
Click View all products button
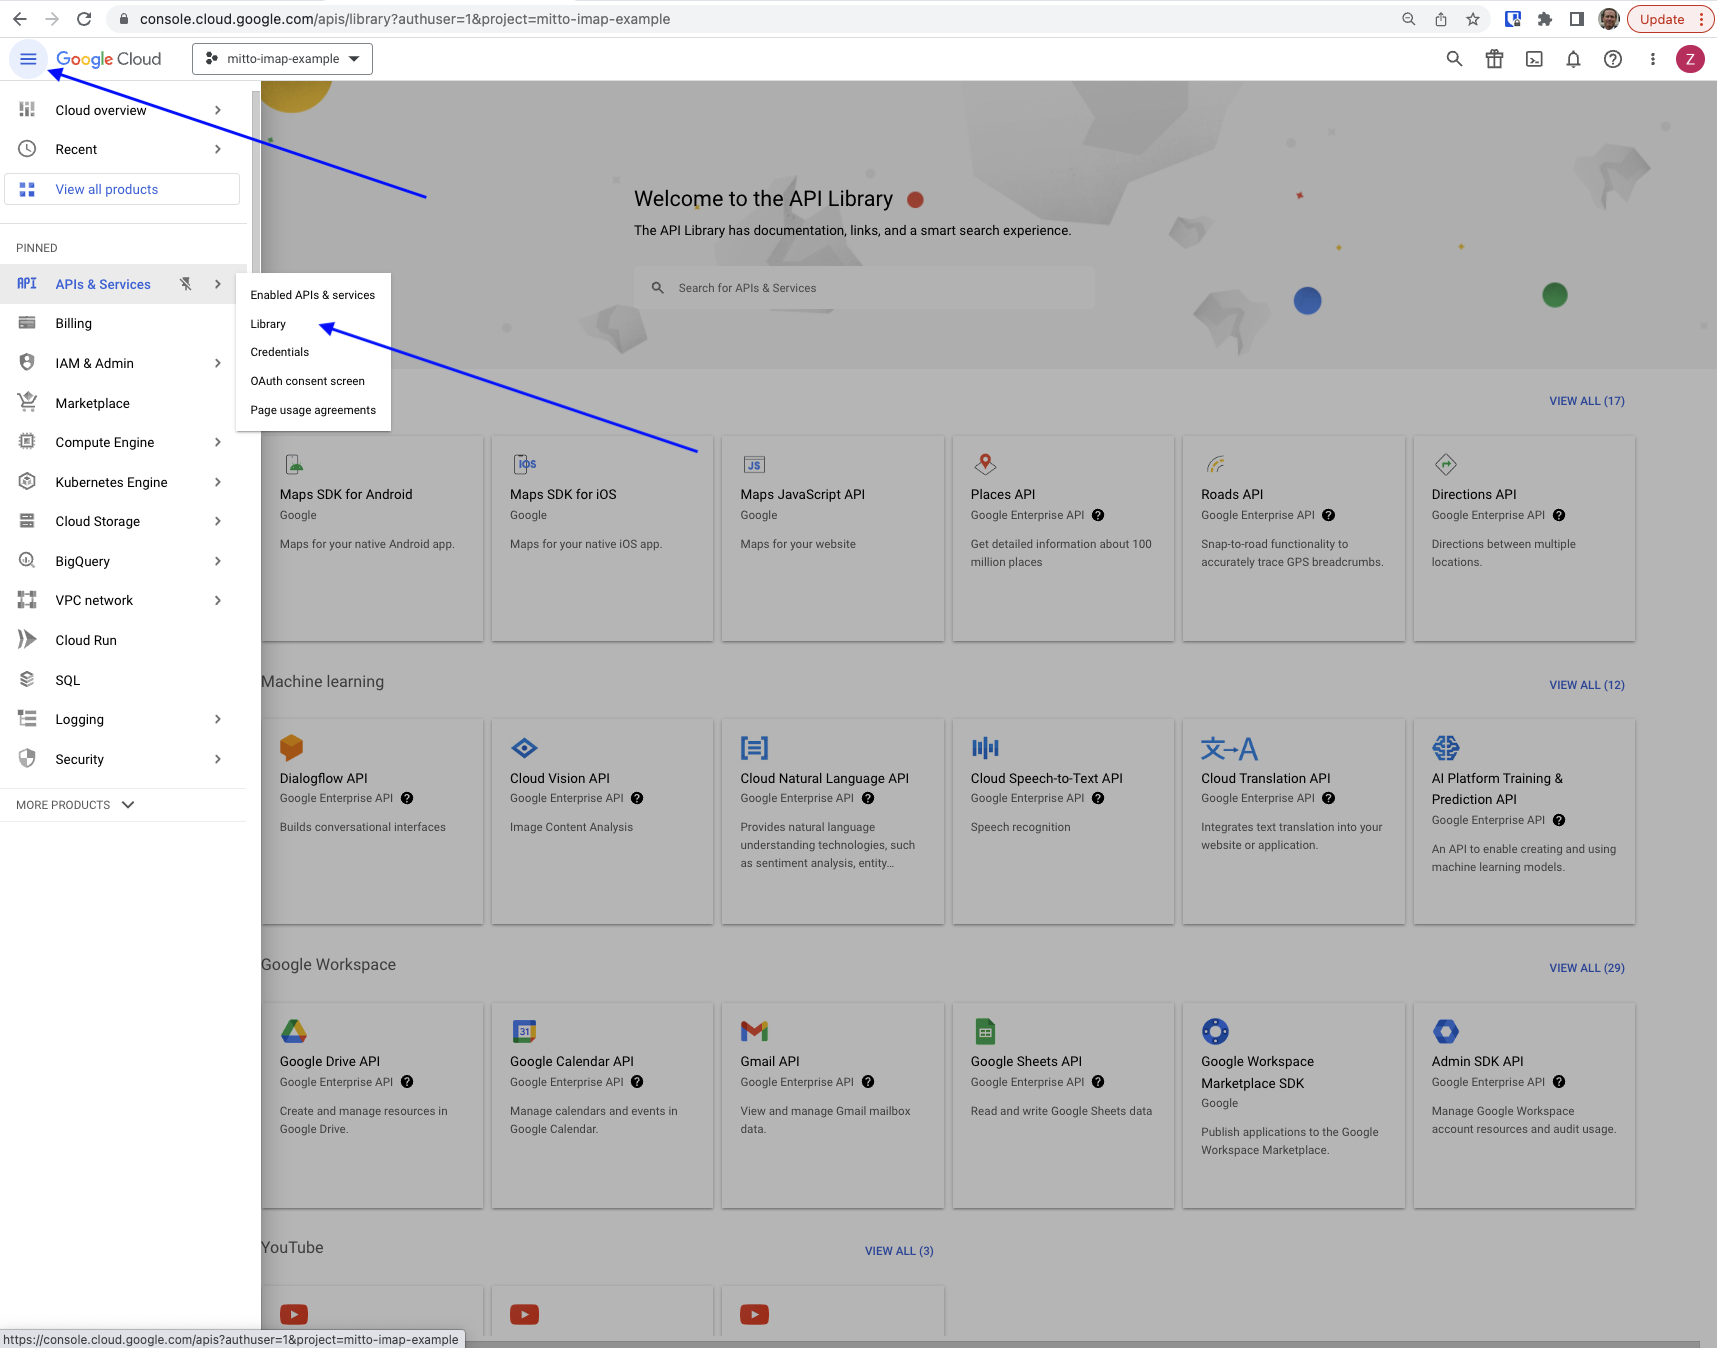point(122,189)
